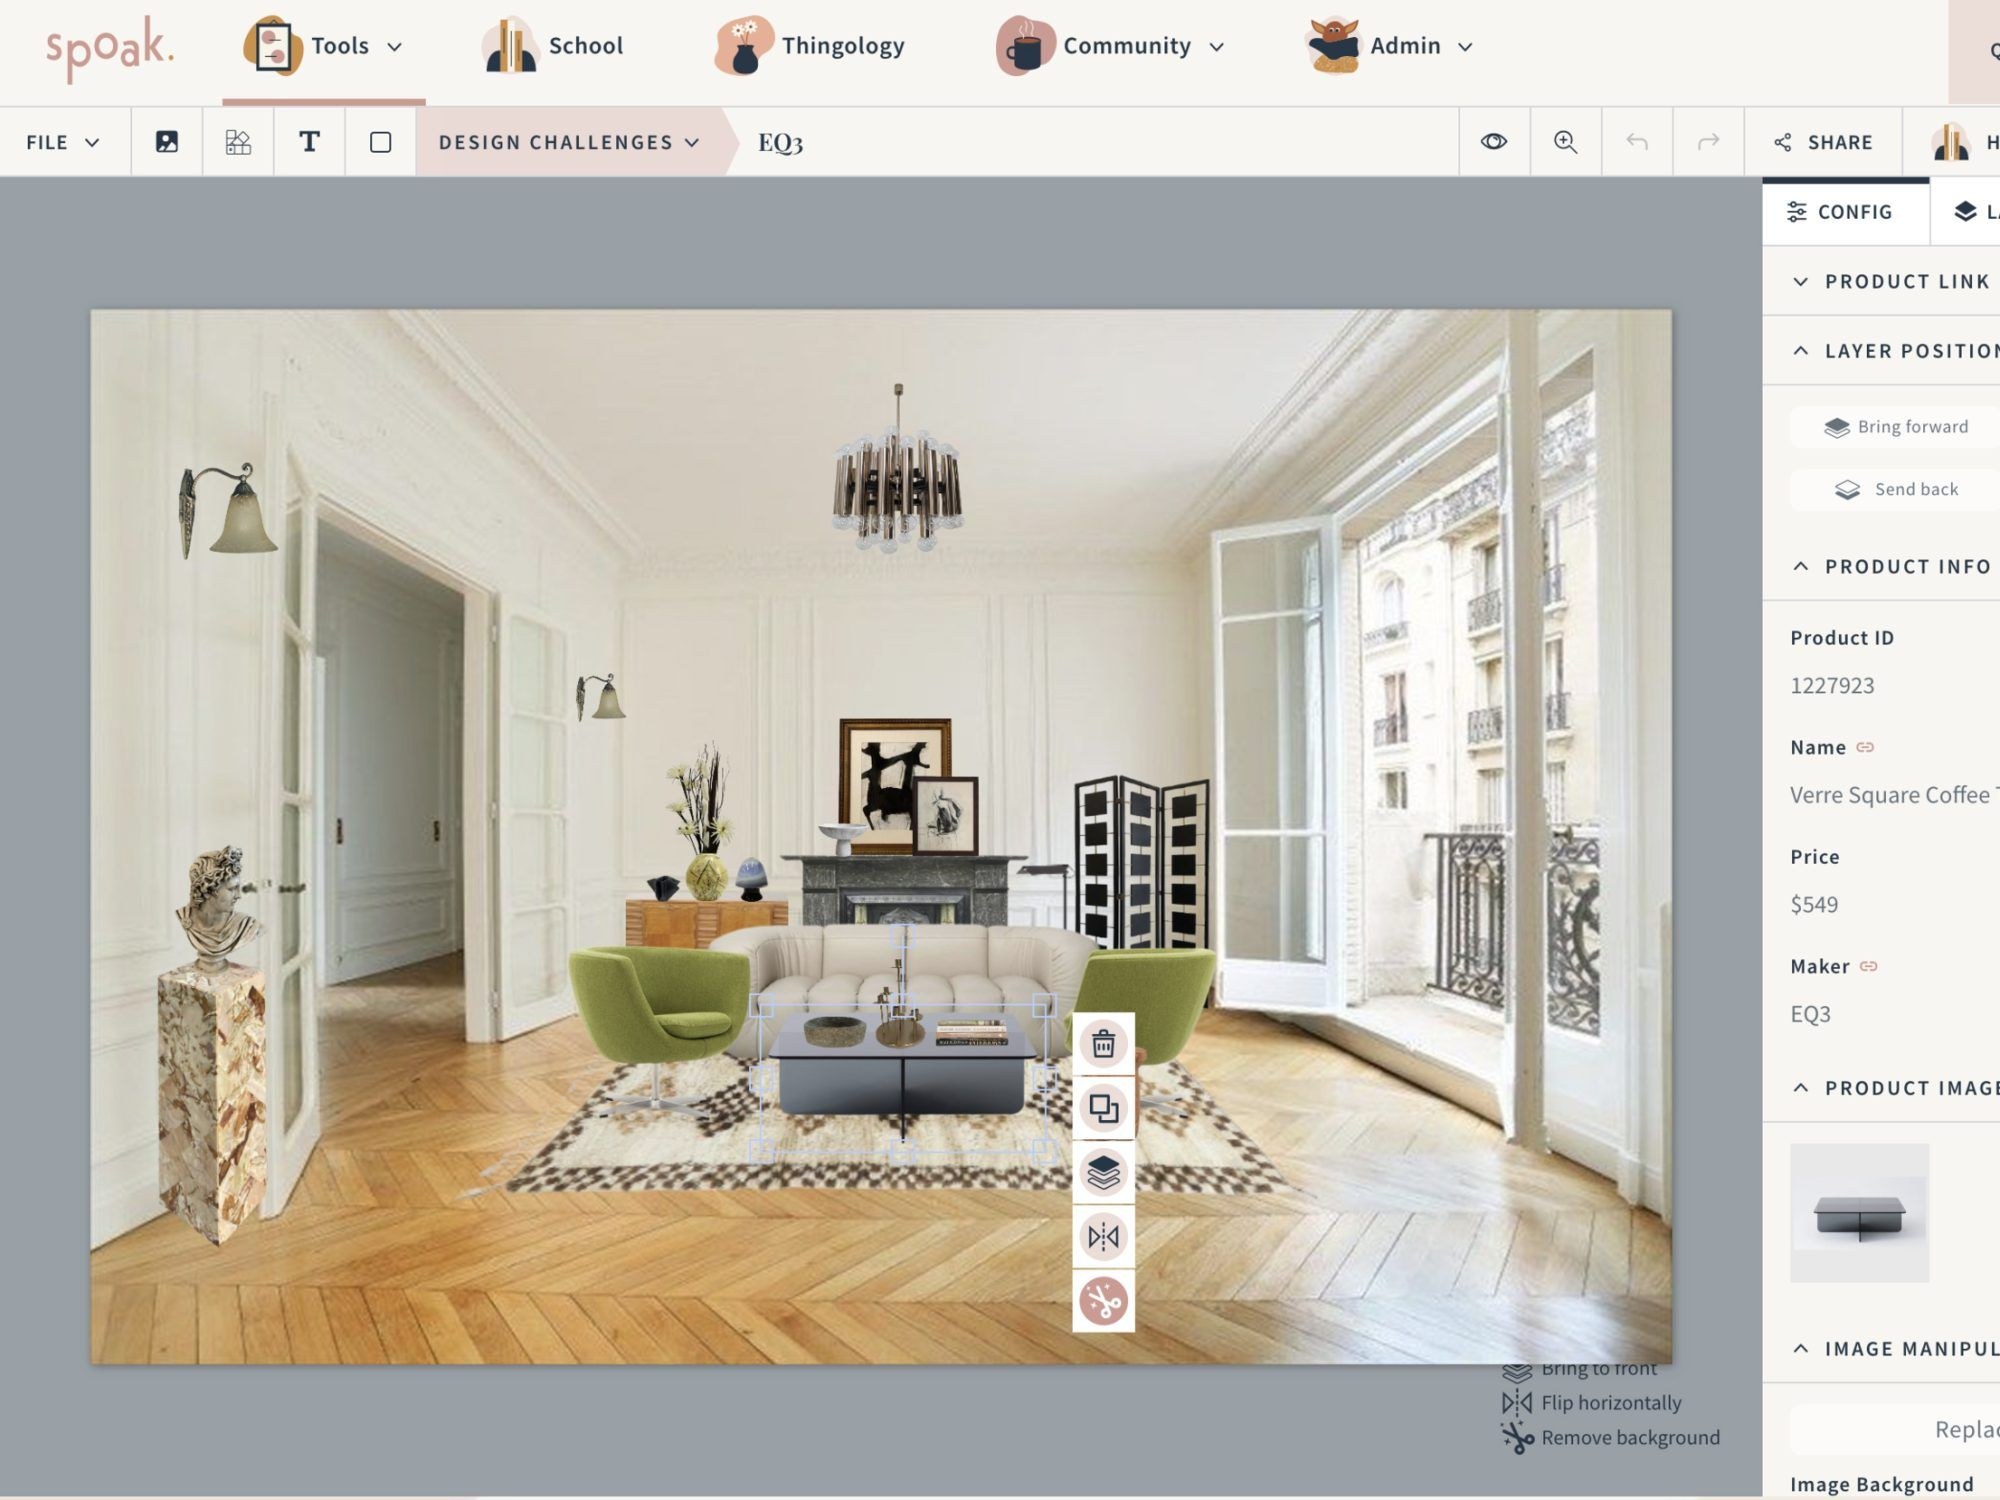
Task: Click the Bring forward button
Action: 1896,427
